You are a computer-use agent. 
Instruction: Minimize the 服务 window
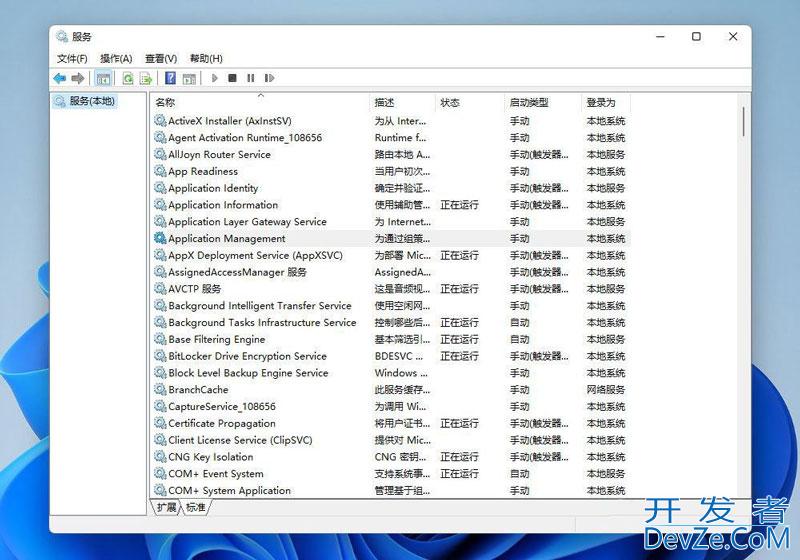tap(660, 37)
